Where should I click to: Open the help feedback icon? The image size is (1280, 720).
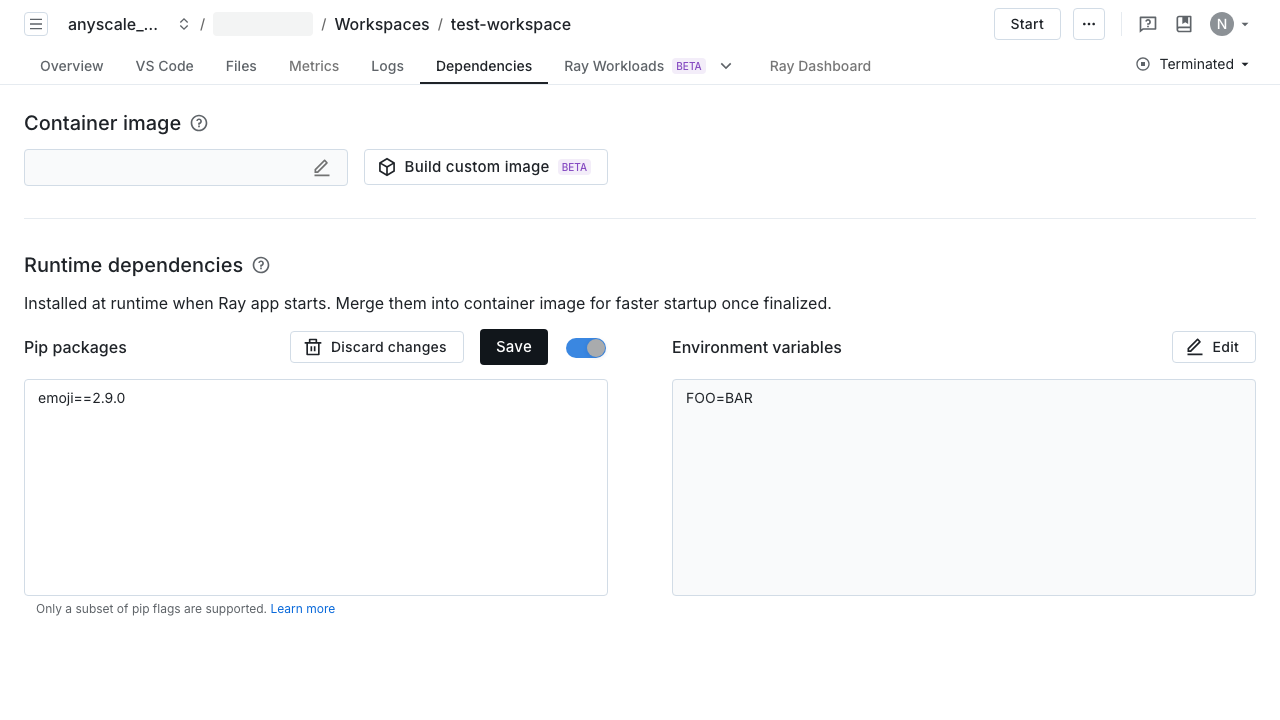click(x=1148, y=24)
